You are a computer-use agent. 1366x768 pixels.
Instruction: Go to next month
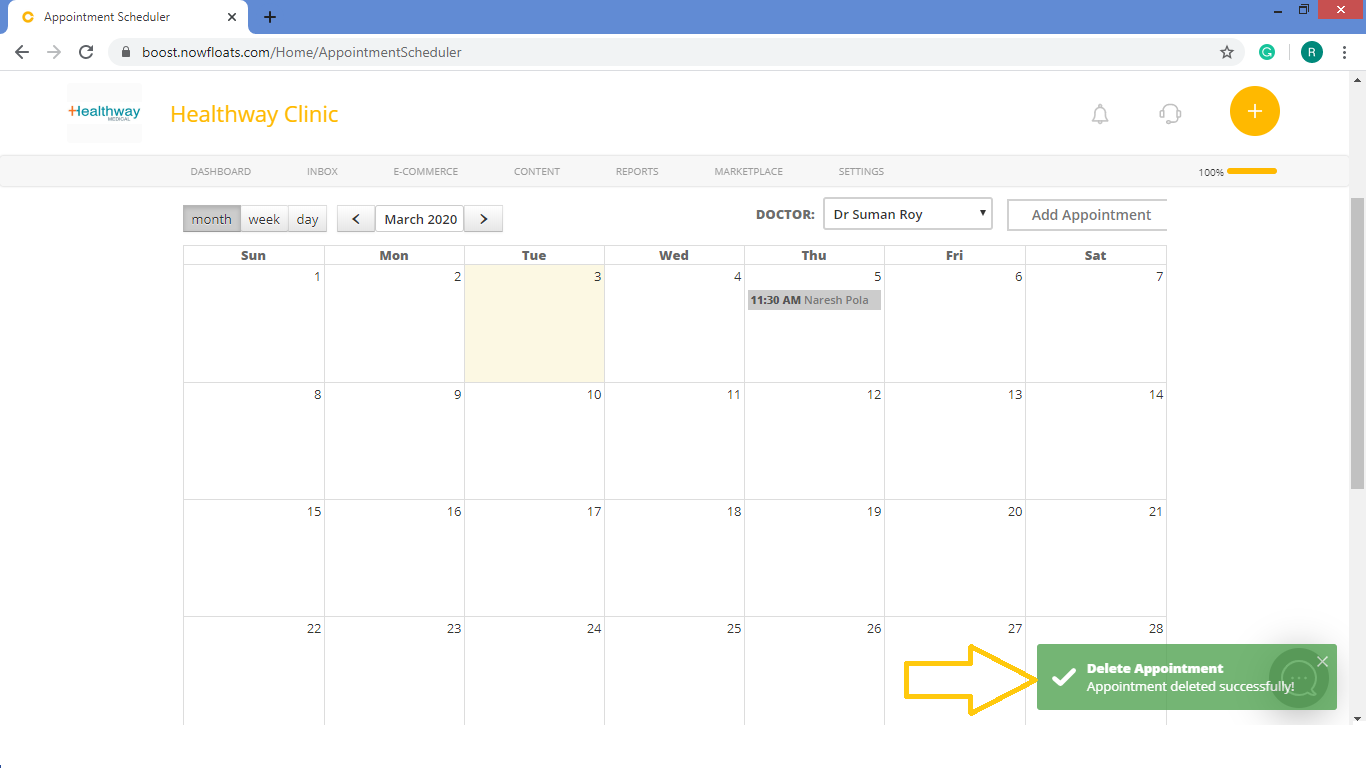tap(484, 219)
